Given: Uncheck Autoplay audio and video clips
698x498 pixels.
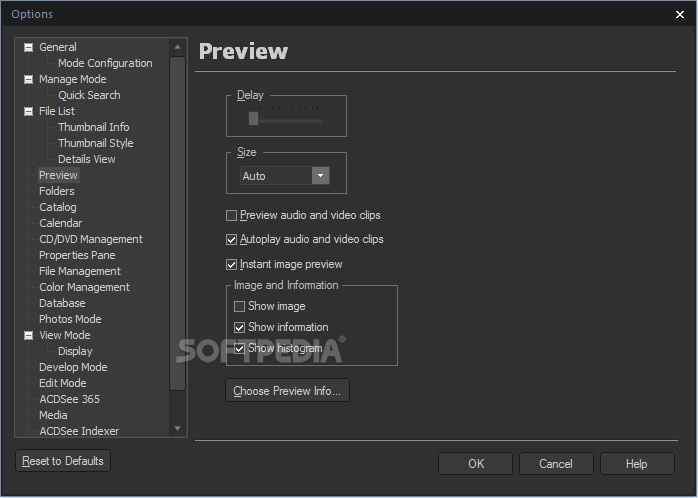Looking at the screenshot, I should (231, 240).
